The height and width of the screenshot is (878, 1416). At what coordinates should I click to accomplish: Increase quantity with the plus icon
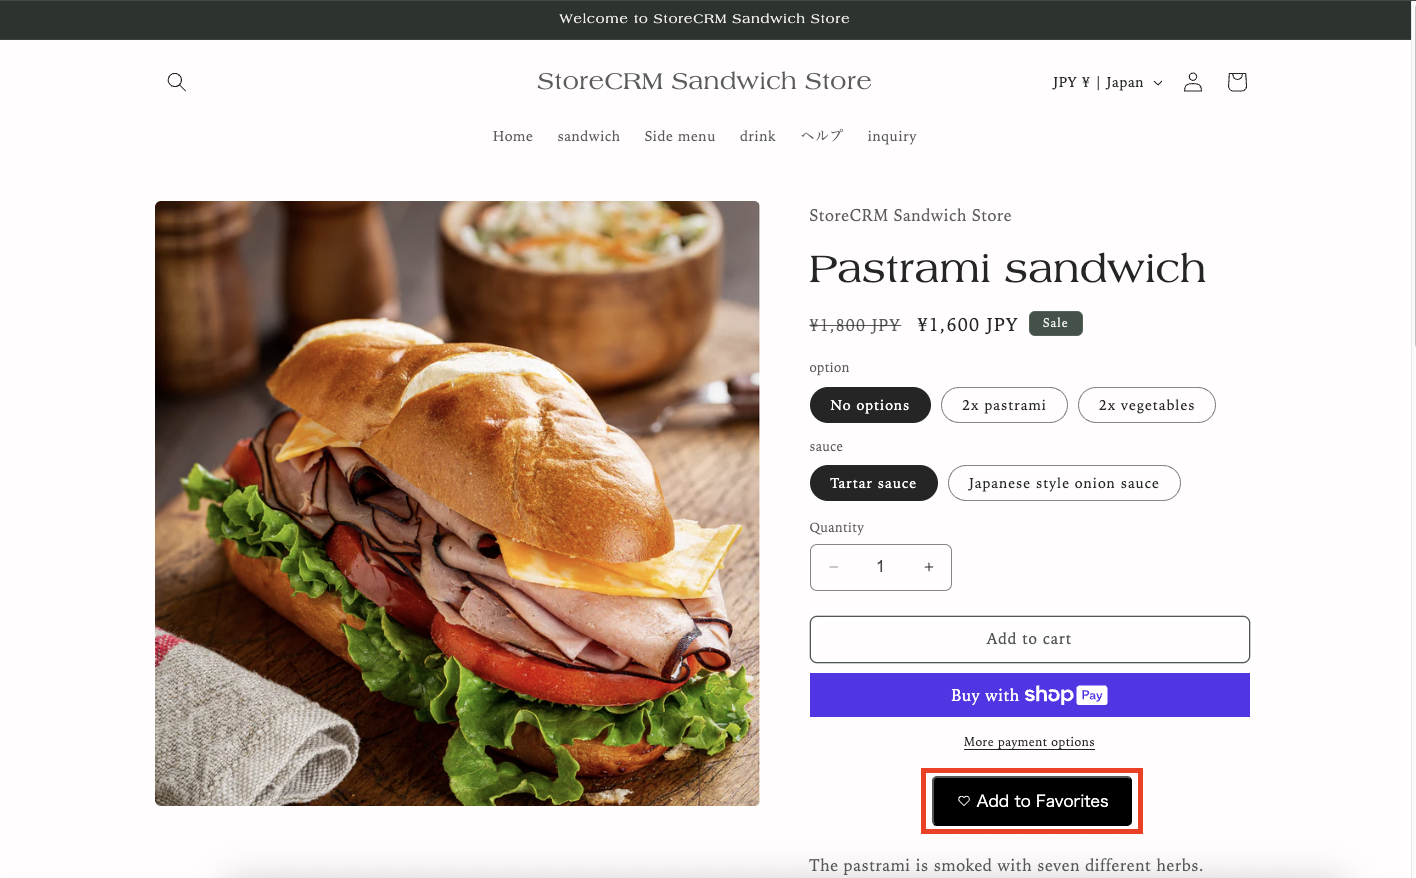pyautogui.click(x=929, y=567)
